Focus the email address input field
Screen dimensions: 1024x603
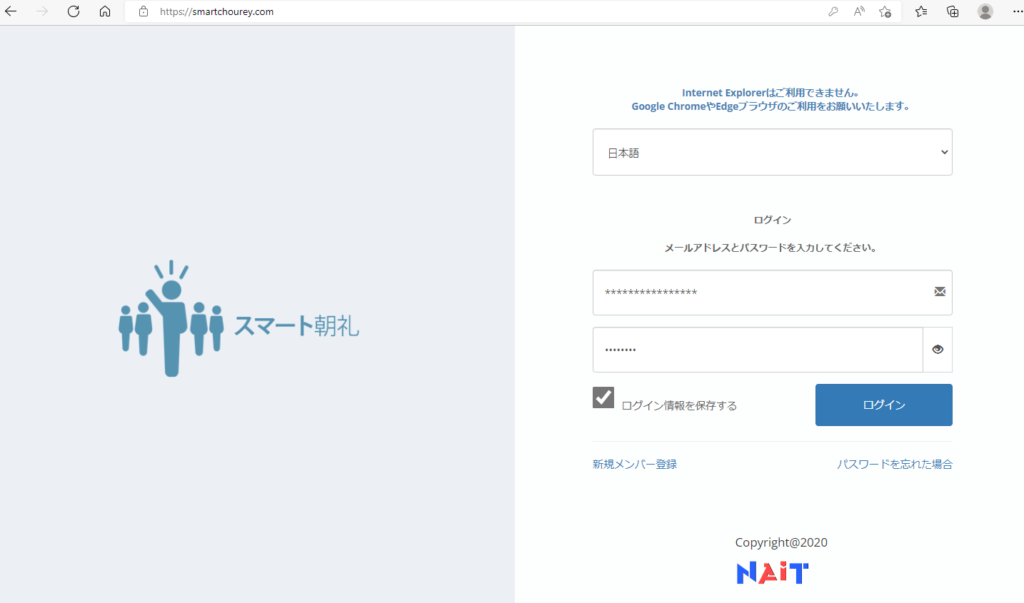[773, 293]
